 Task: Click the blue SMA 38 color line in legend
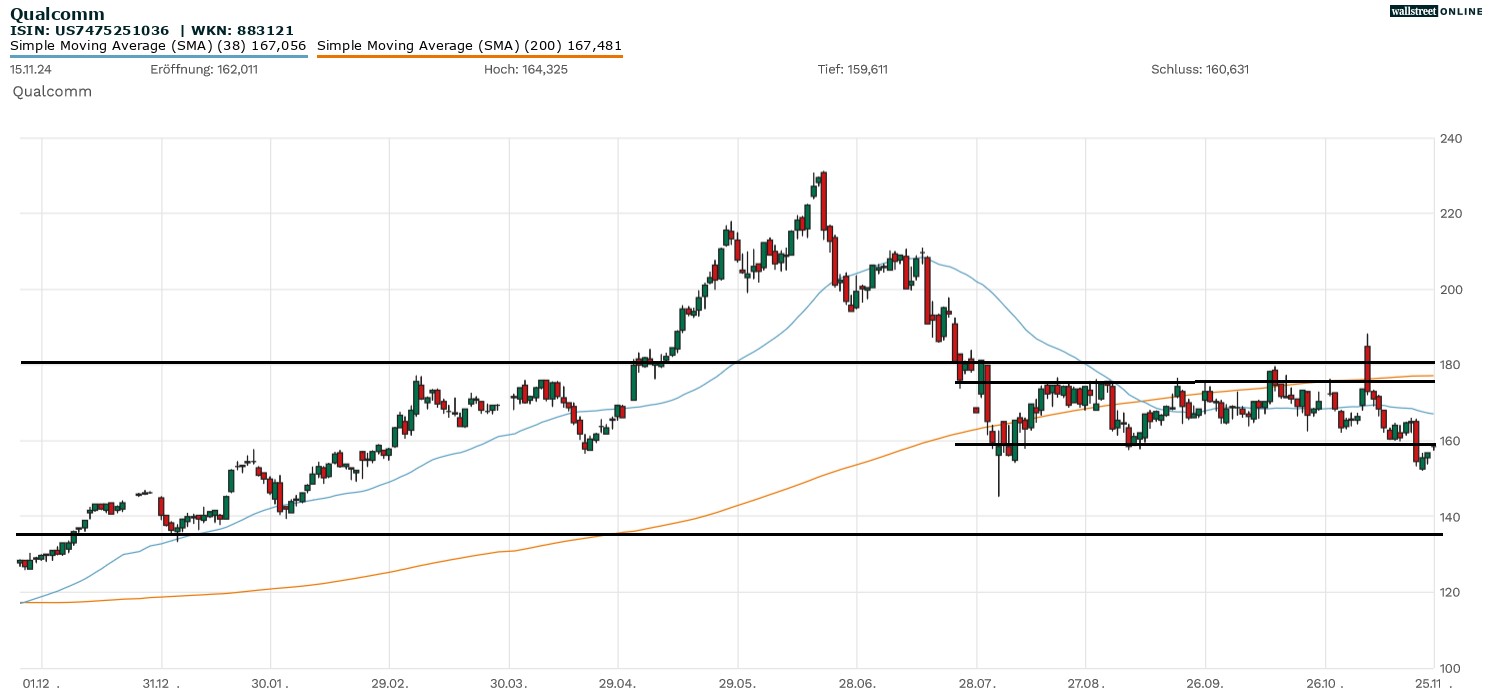pyautogui.click(x=158, y=56)
